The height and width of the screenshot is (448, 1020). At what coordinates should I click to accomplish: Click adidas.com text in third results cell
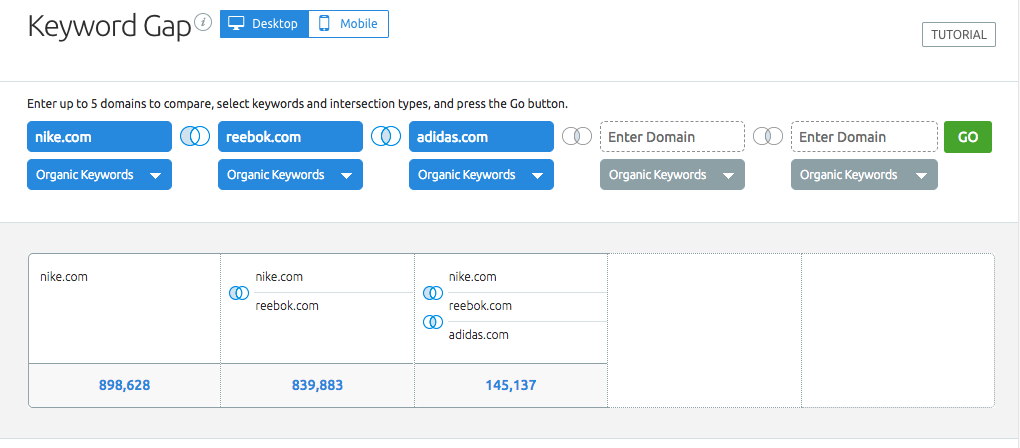pyautogui.click(x=479, y=335)
